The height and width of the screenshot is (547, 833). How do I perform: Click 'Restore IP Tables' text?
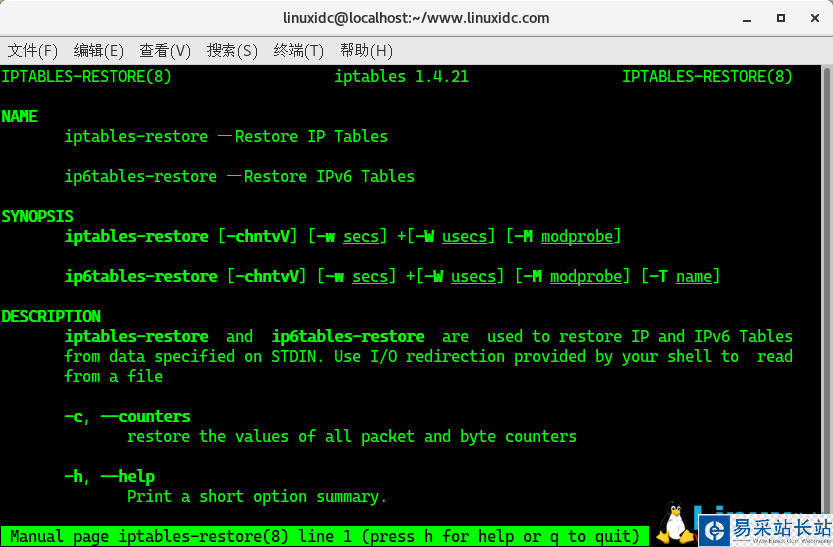(311, 136)
